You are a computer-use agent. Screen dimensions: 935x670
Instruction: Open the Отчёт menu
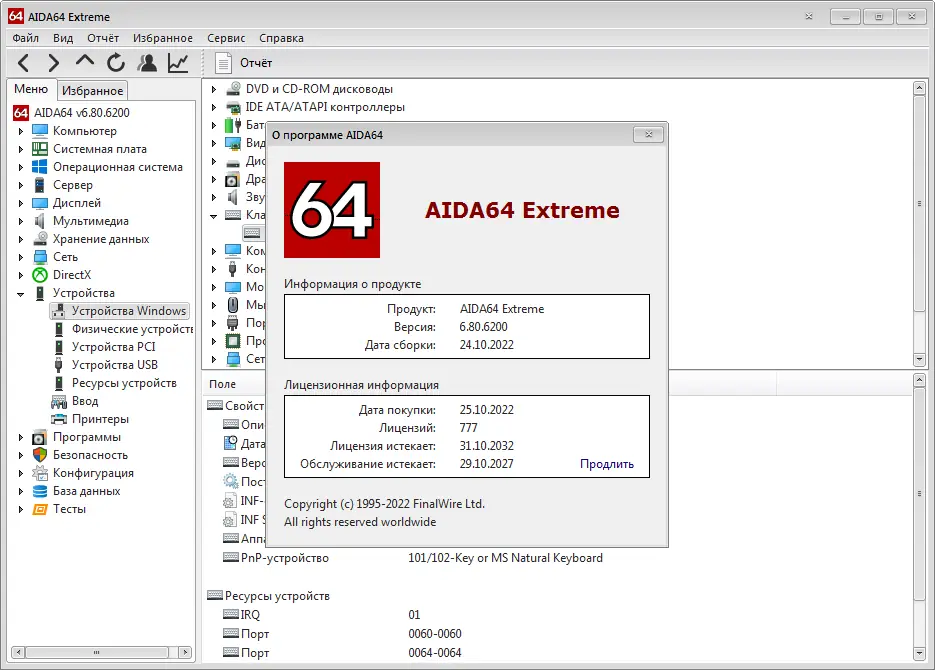103,38
